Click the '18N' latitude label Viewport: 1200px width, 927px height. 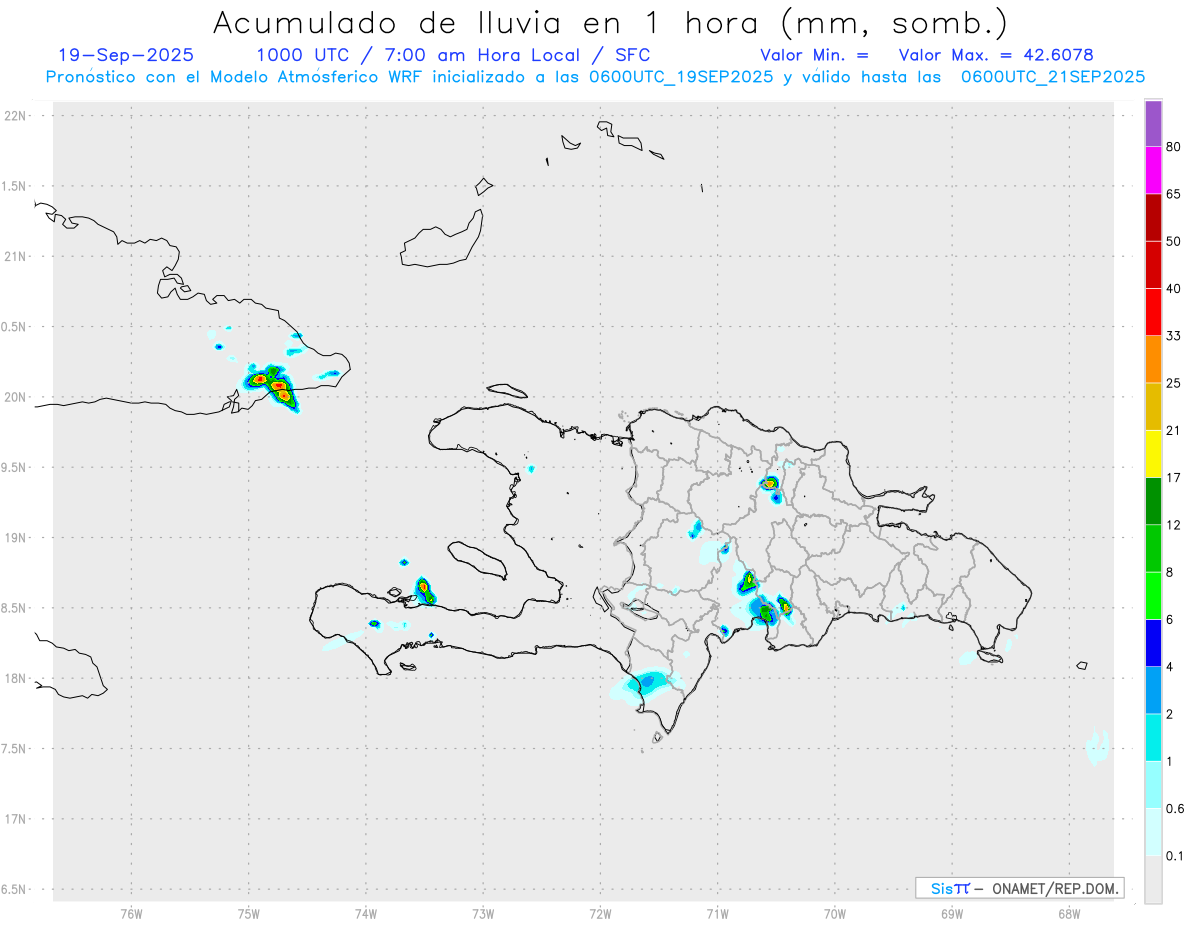coord(16,678)
